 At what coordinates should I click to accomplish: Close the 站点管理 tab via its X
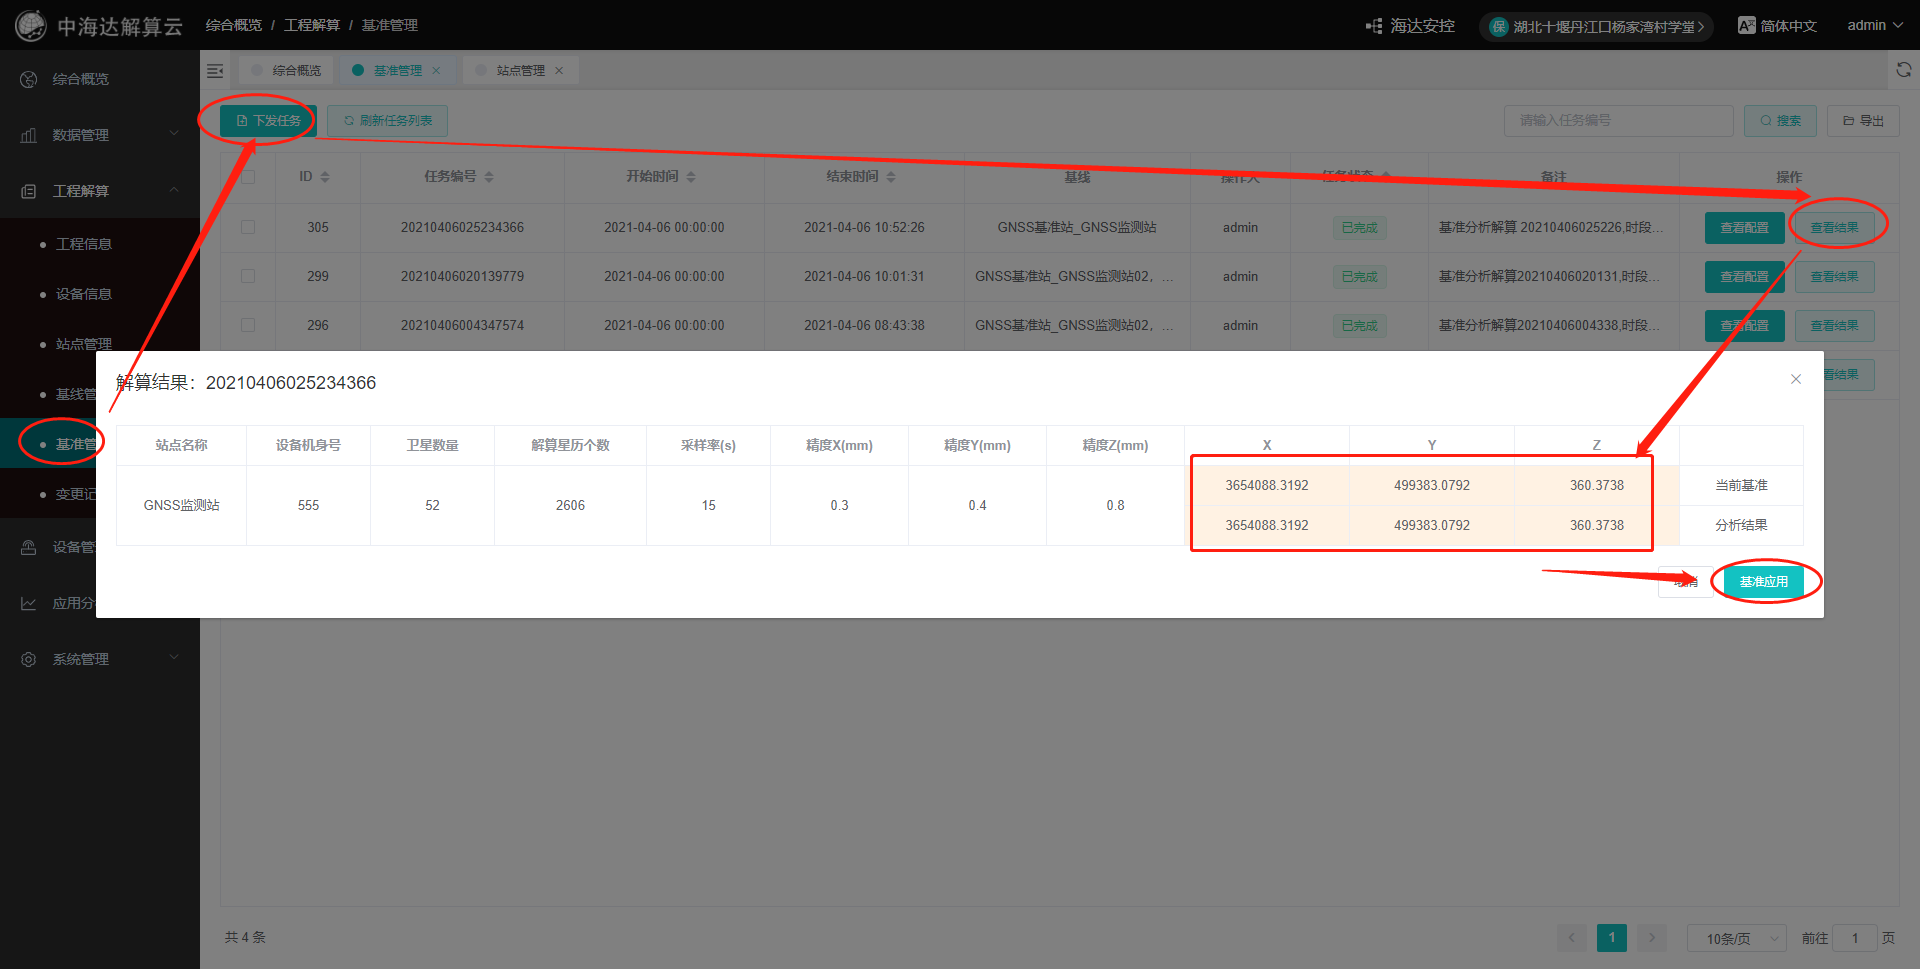click(559, 71)
